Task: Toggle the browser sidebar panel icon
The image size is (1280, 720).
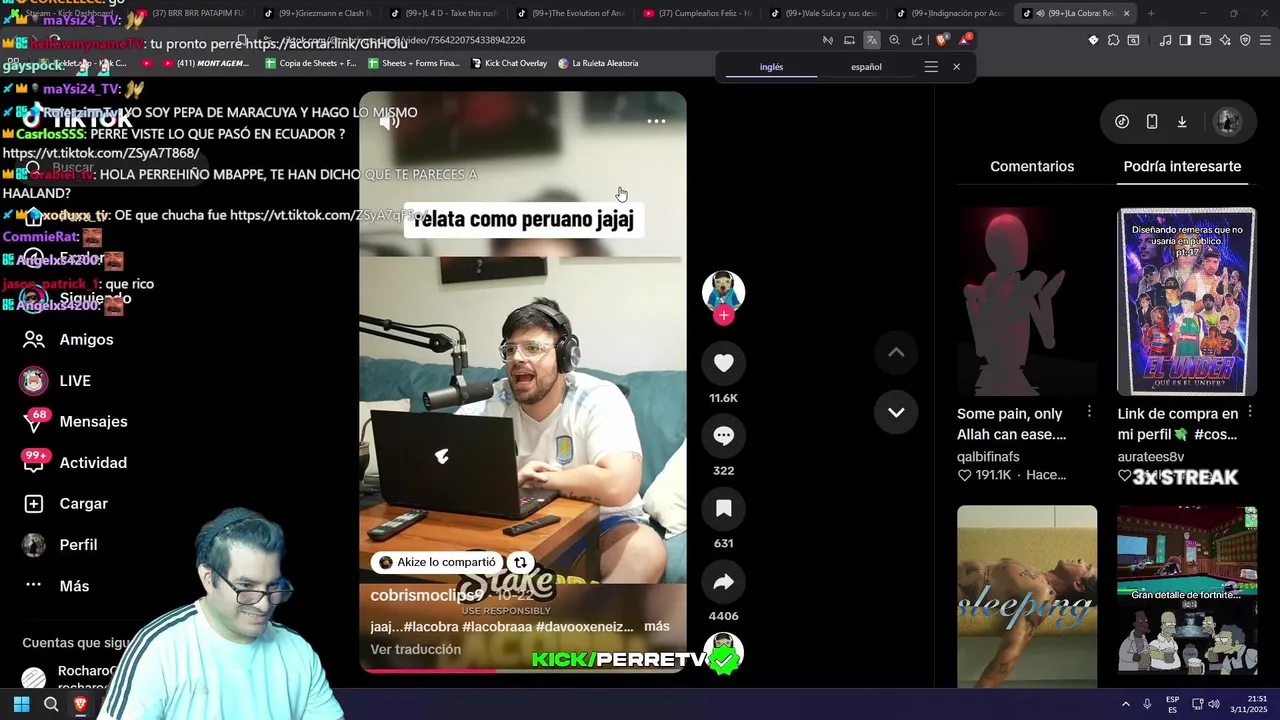Action: [1185, 40]
